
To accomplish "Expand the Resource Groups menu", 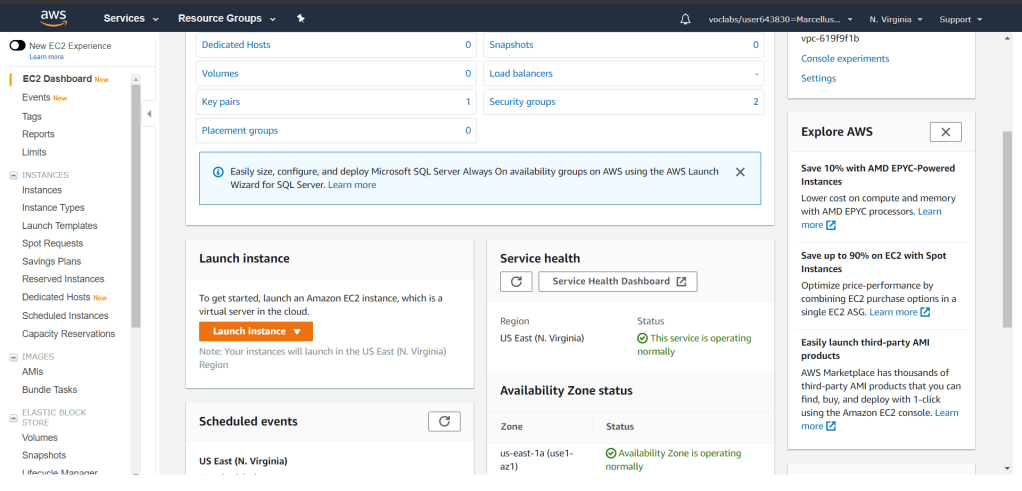I will [226, 19].
